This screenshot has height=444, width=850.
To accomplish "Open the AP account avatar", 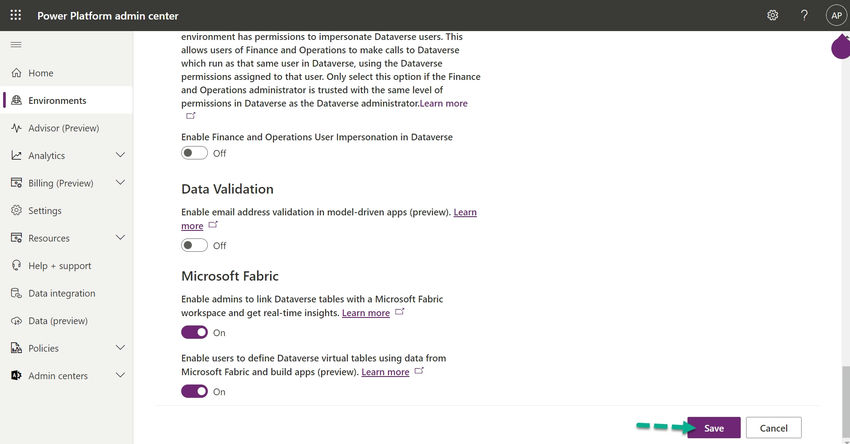I will point(836,15).
